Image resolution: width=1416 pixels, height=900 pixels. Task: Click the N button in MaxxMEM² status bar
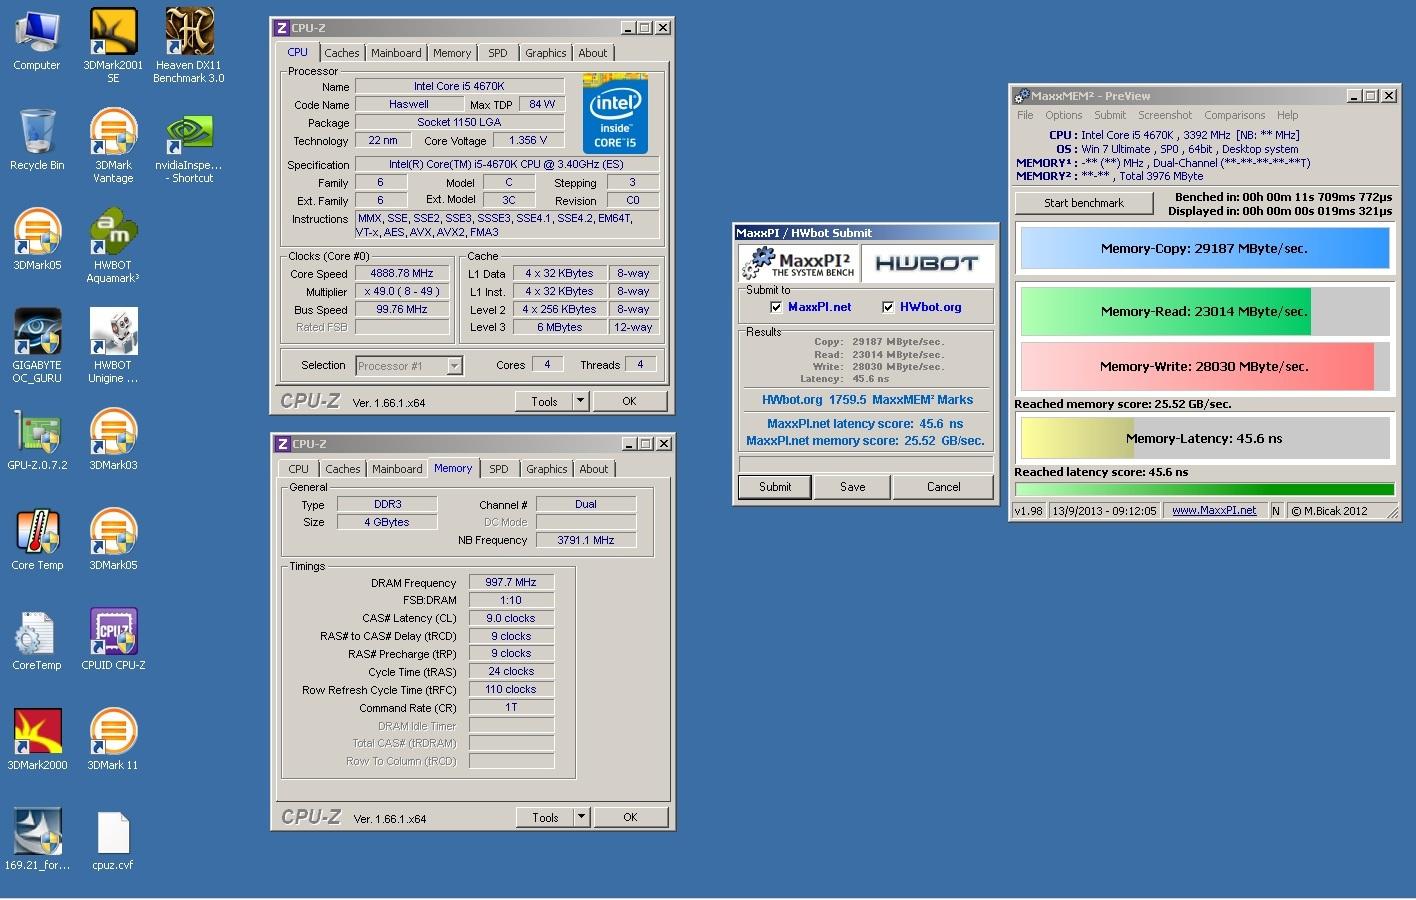pos(1276,510)
